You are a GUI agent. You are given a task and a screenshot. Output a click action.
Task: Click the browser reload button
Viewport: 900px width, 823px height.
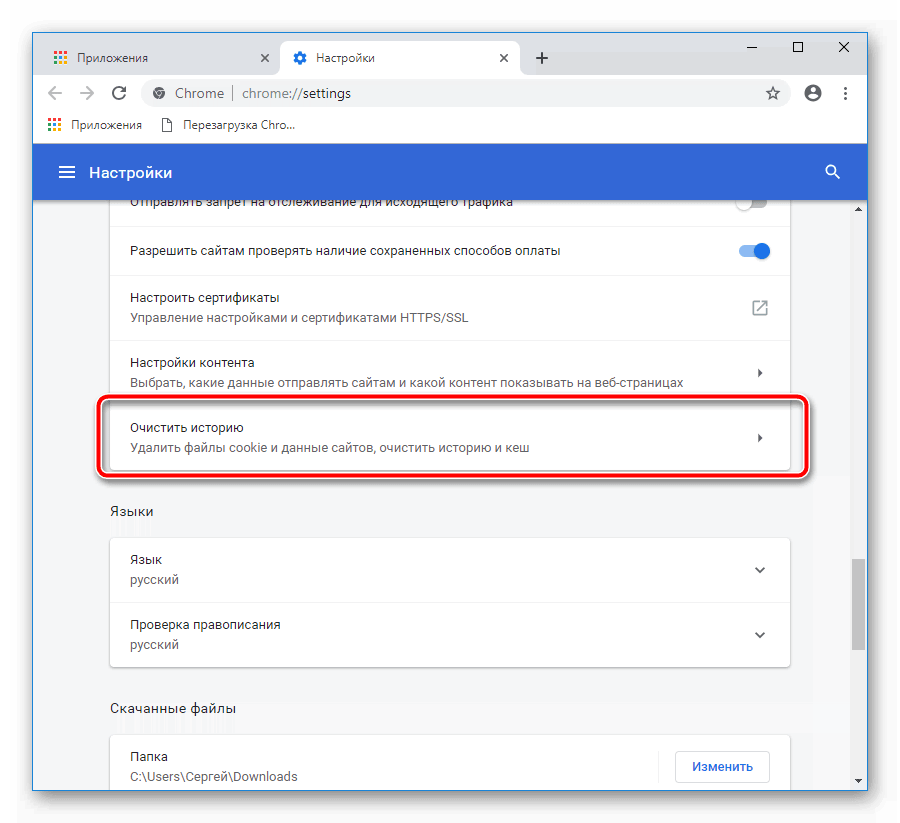pos(119,93)
